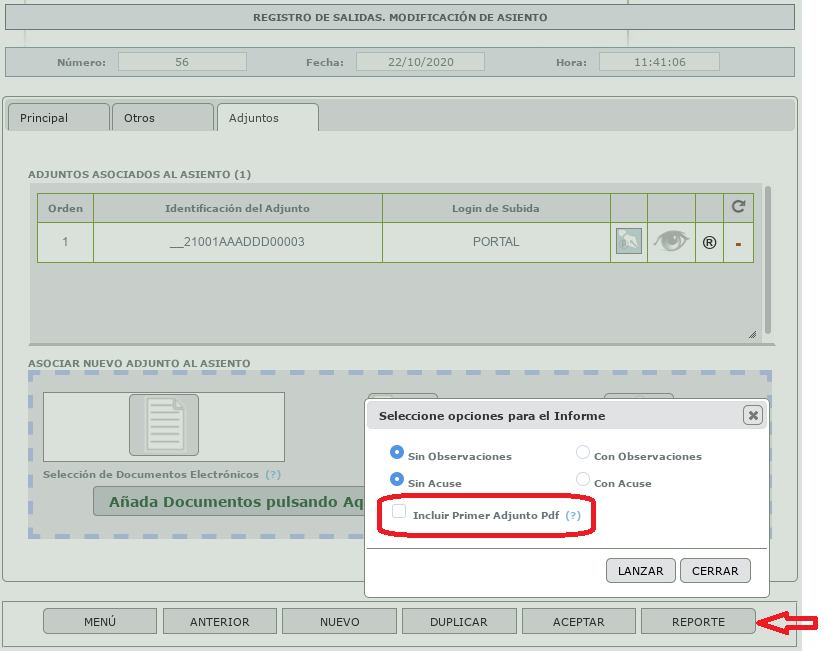Launch the report with LANZAR

pyautogui.click(x=641, y=571)
